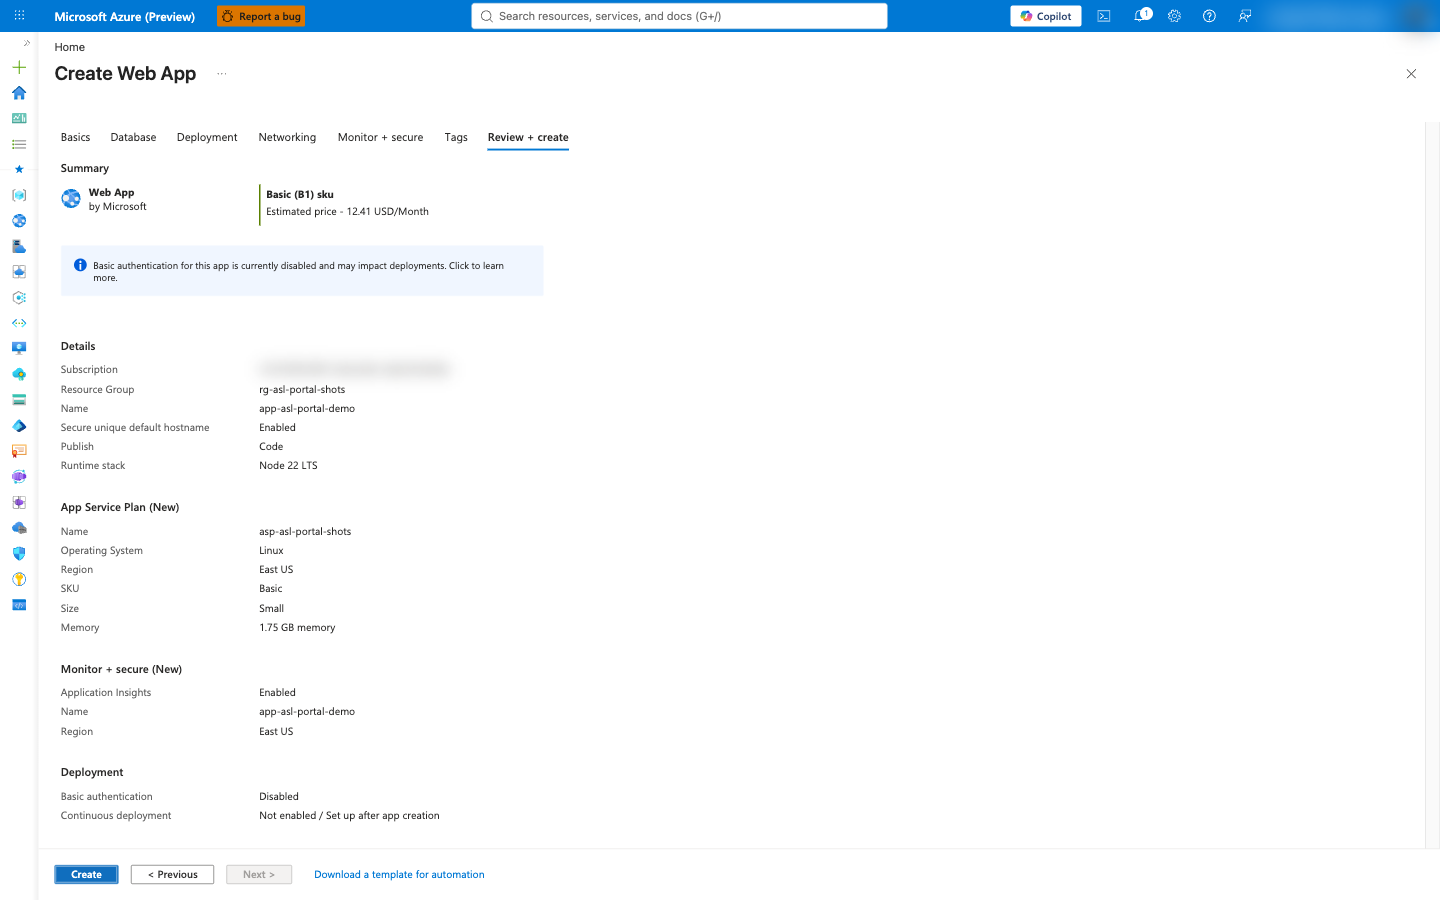1440x900 pixels.
Task: Open All services list icon in the sidebar
Action: tap(19, 144)
